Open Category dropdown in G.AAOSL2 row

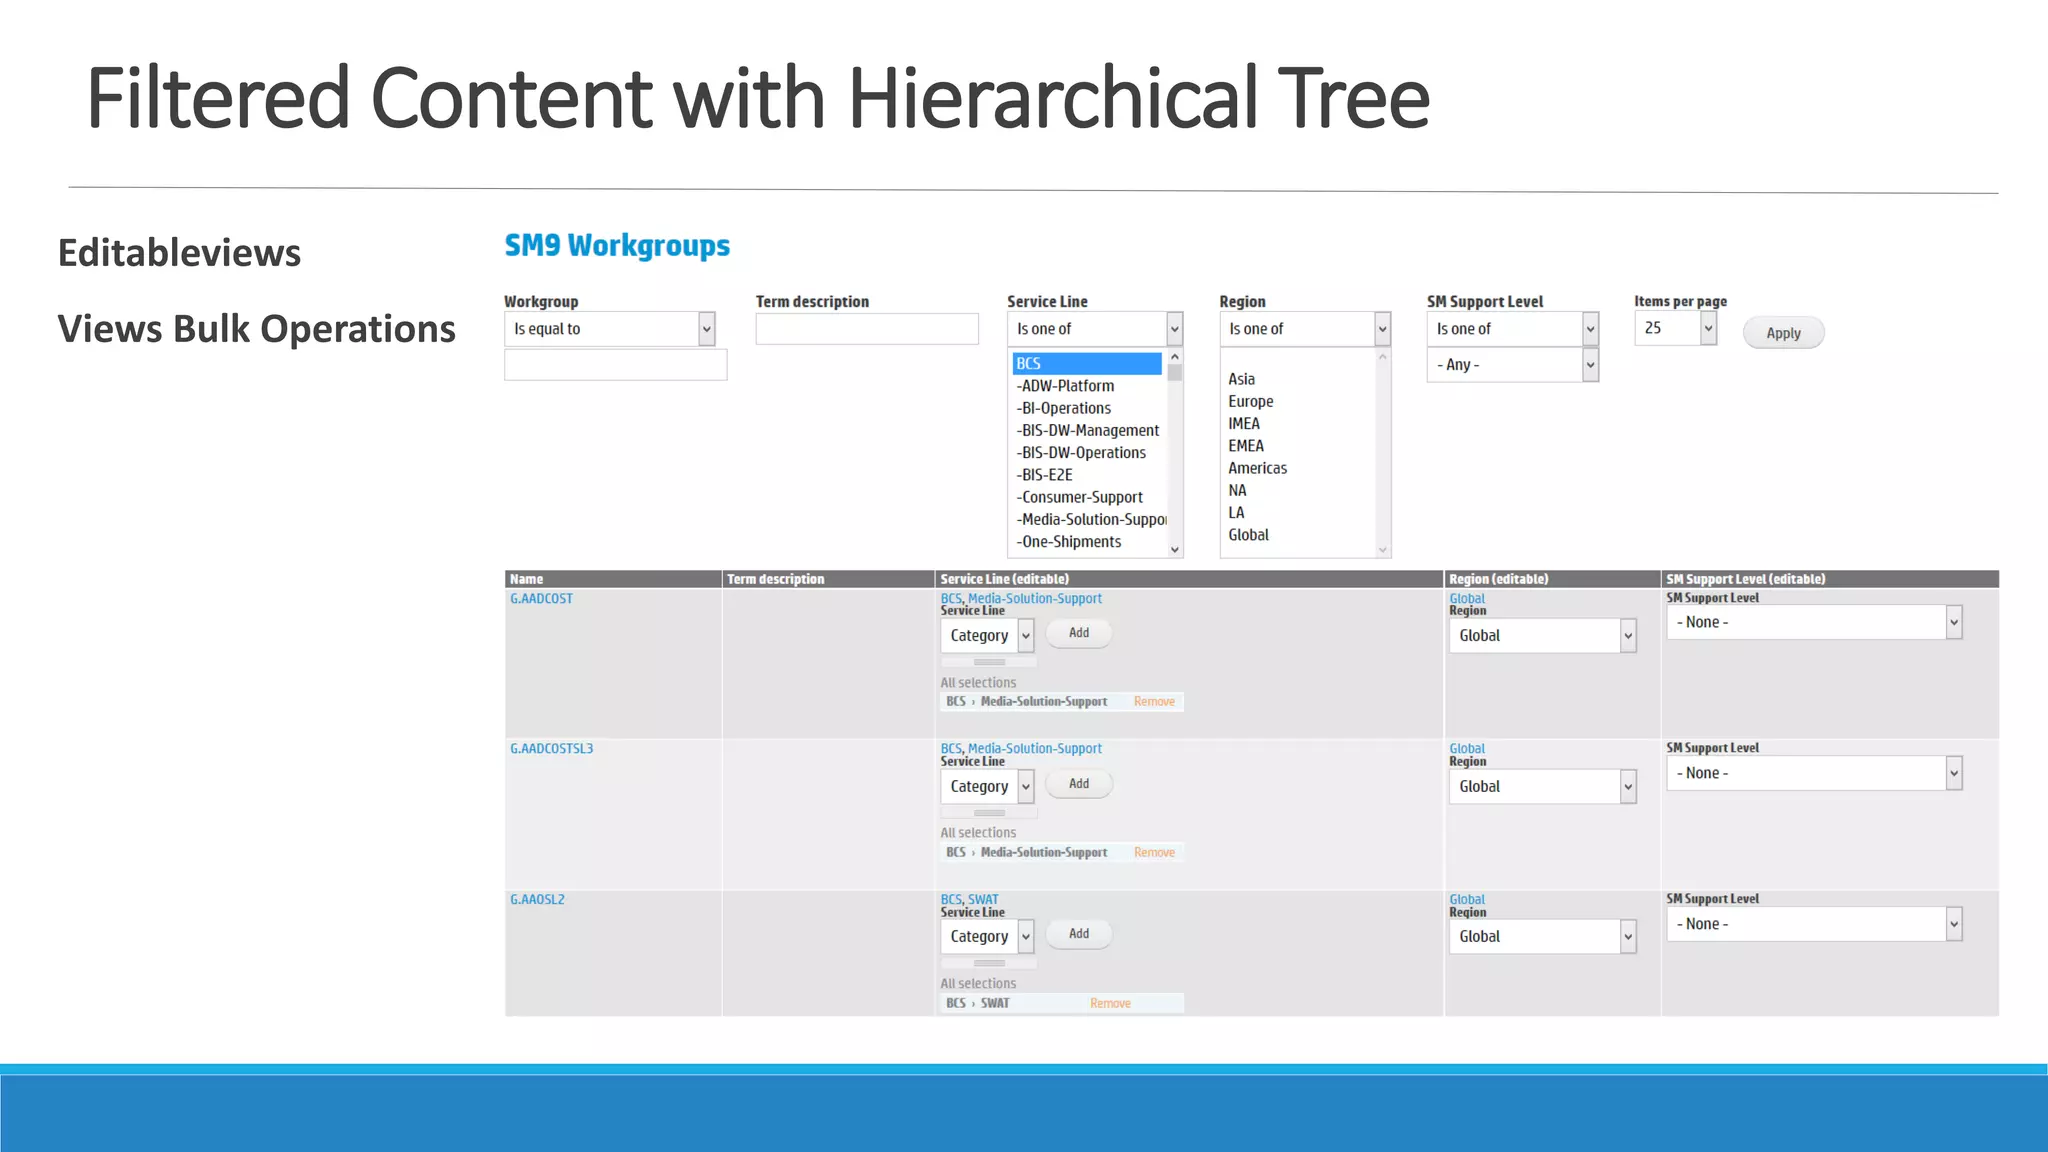click(x=988, y=936)
